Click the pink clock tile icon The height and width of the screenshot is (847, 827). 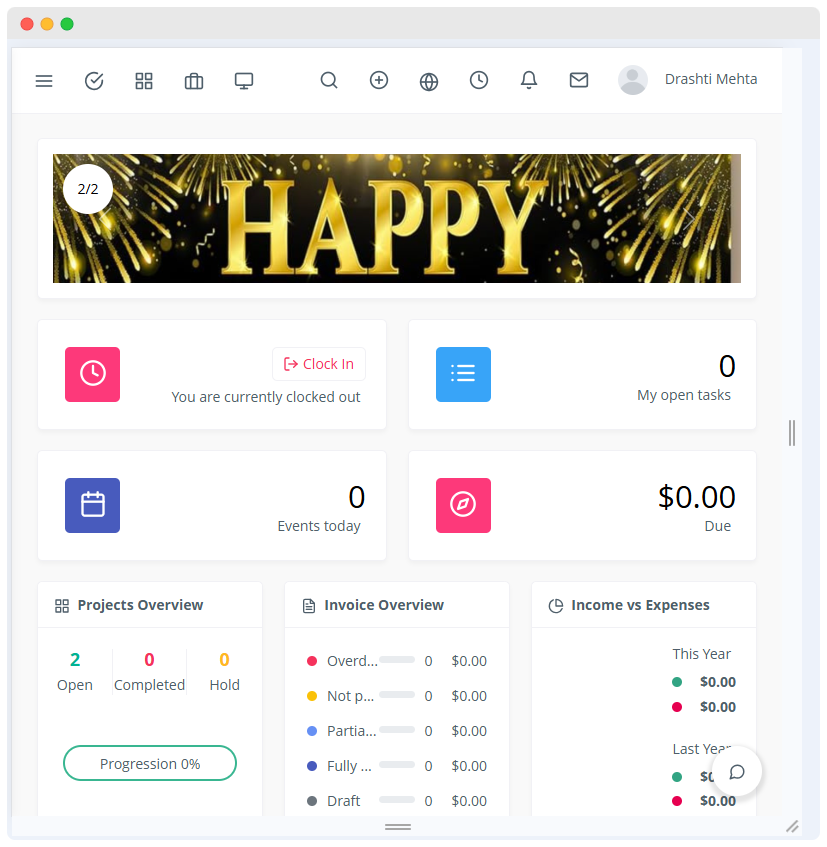click(92, 374)
